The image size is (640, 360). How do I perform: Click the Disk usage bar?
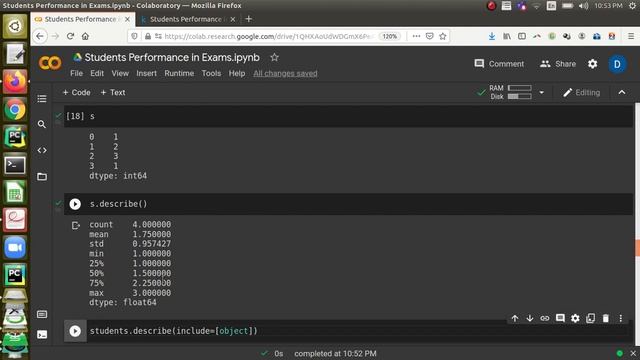coord(519,97)
